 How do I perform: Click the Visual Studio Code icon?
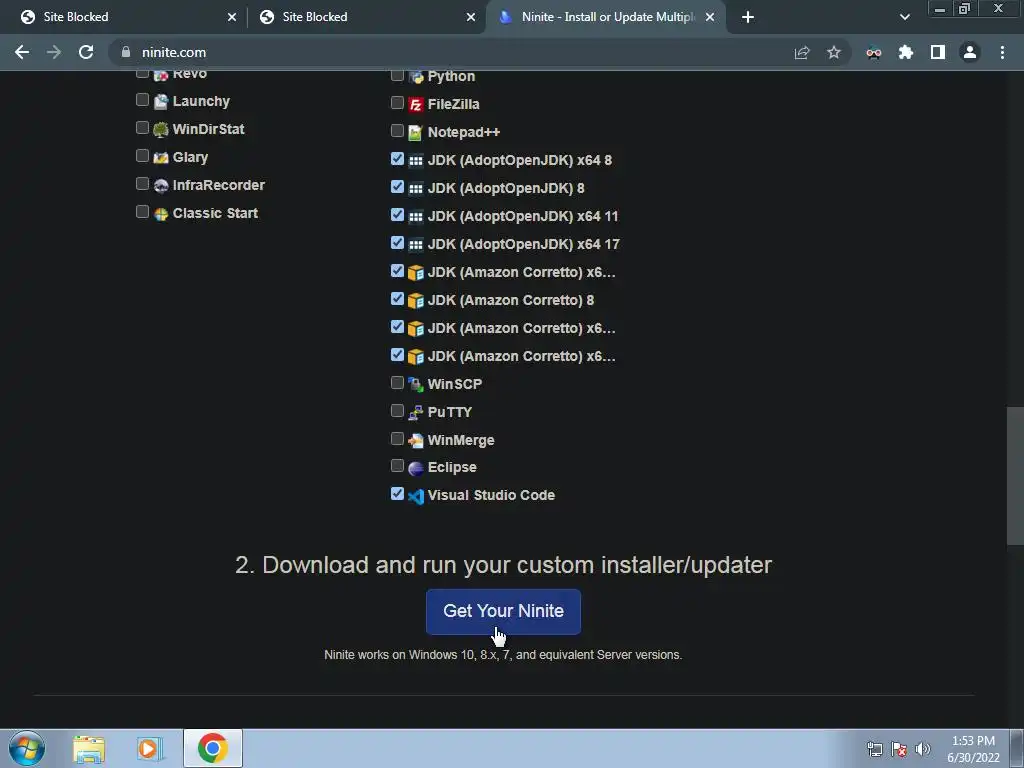[416, 496]
